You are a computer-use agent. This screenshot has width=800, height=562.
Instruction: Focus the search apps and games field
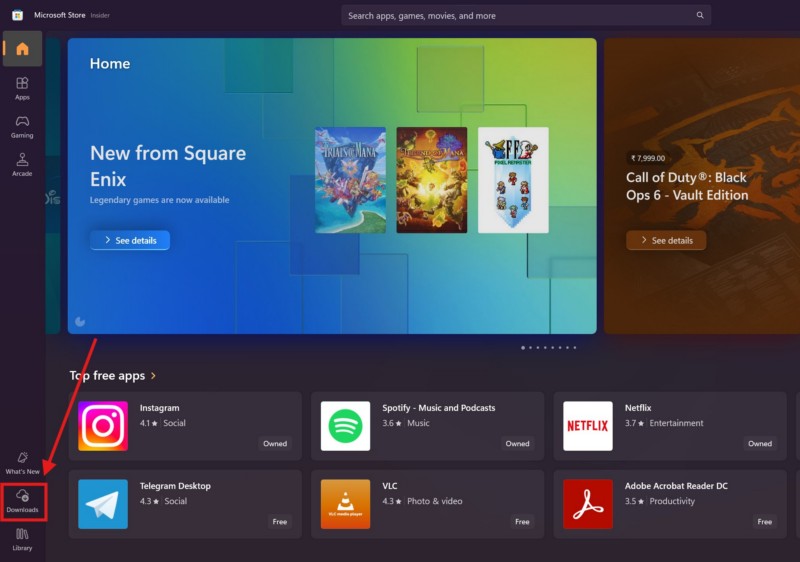[x=526, y=15]
